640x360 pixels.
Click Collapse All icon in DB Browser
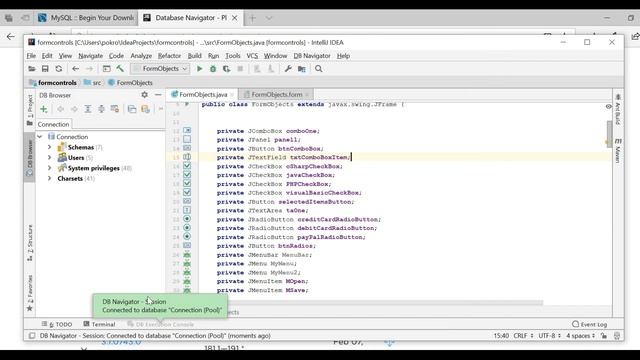click(101, 109)
